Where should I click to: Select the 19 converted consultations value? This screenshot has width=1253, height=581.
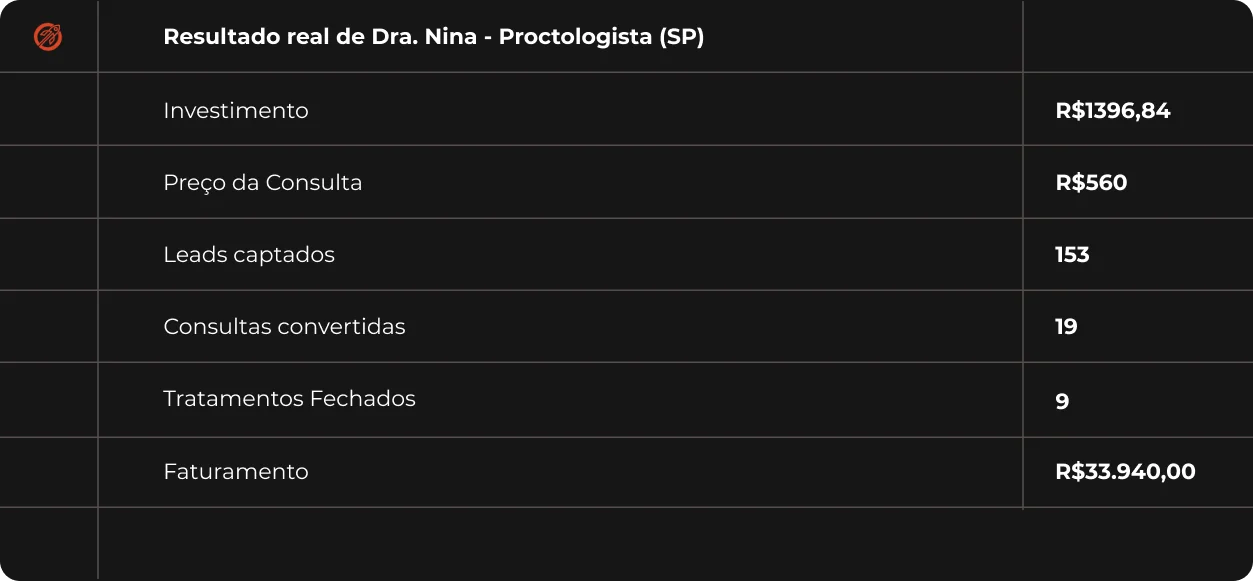pyautogui.click(x=1066, y=327)
